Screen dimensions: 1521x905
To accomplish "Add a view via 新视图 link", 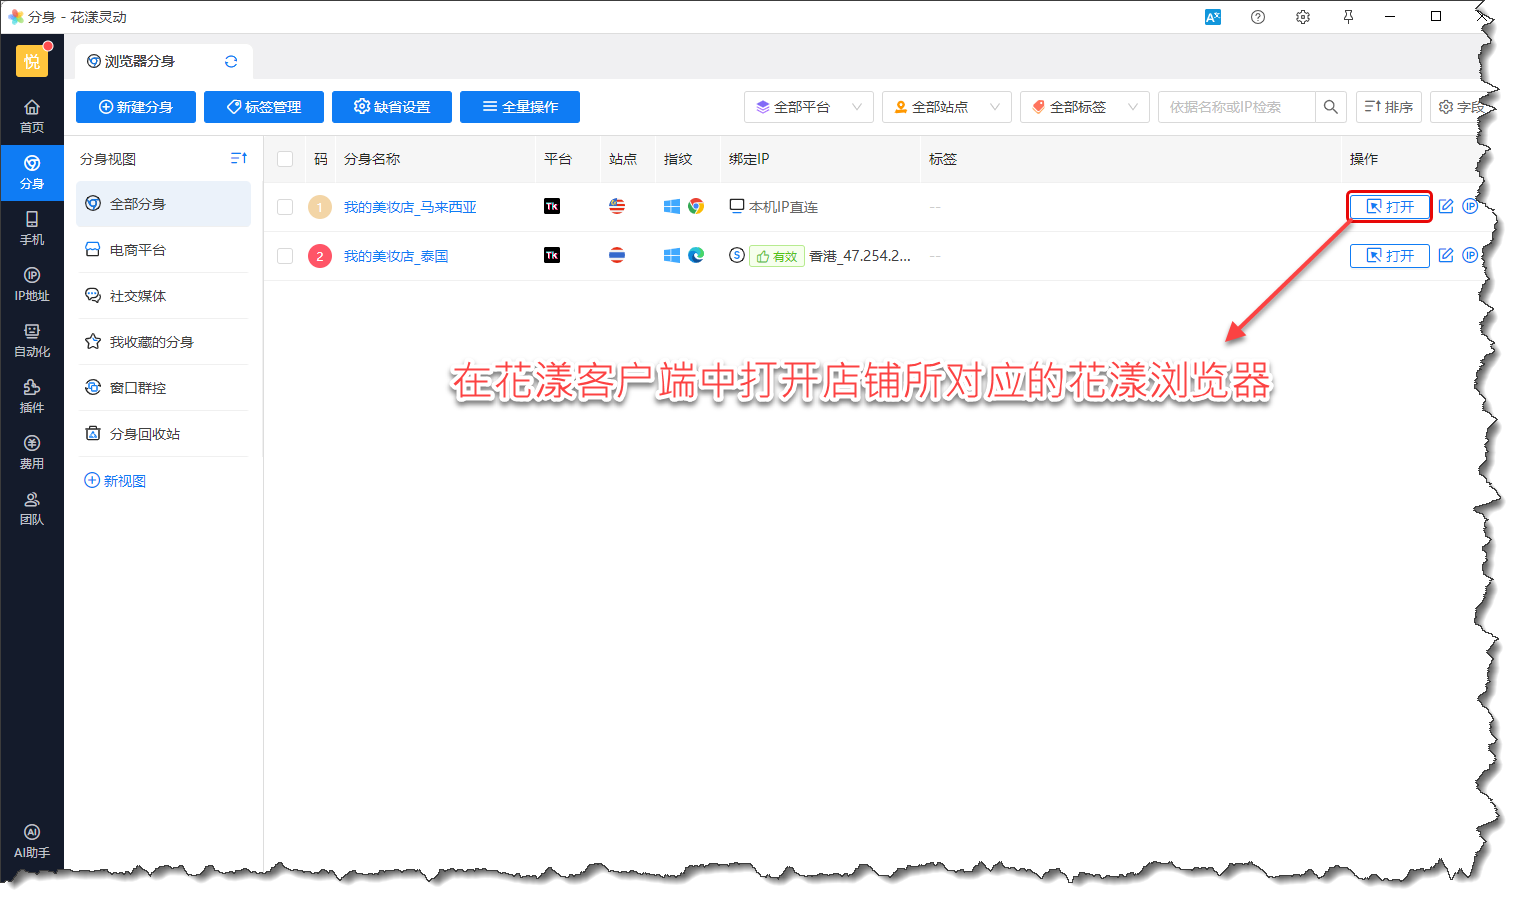I will 115,481.
